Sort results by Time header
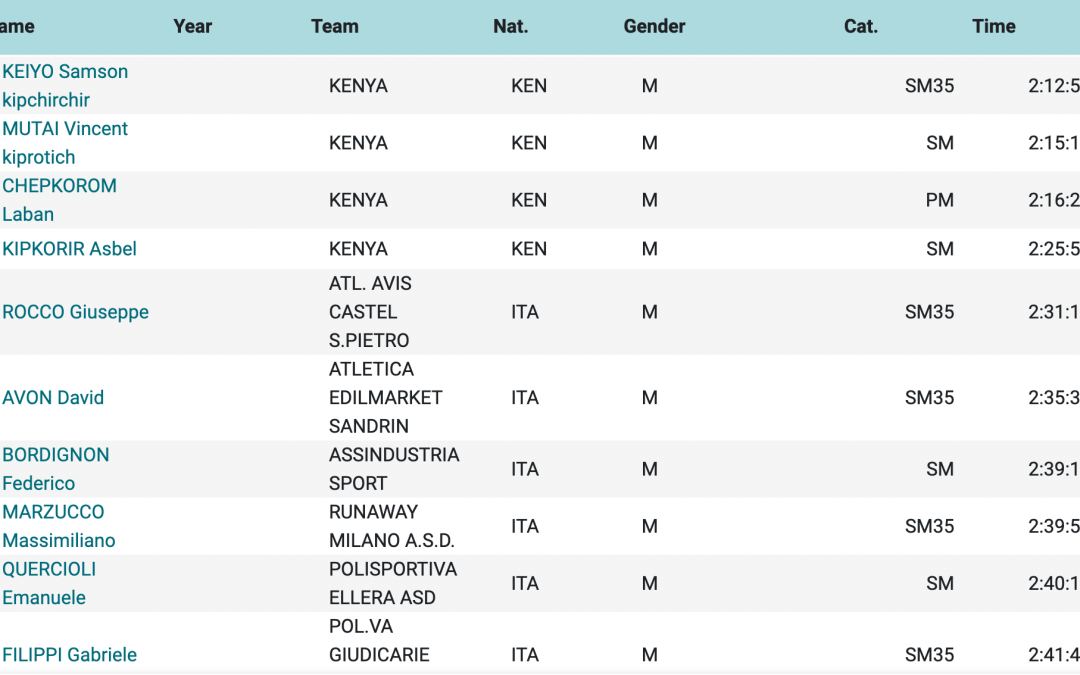The width and height of the screenshot is (1080, 675). tap(993, 27)
